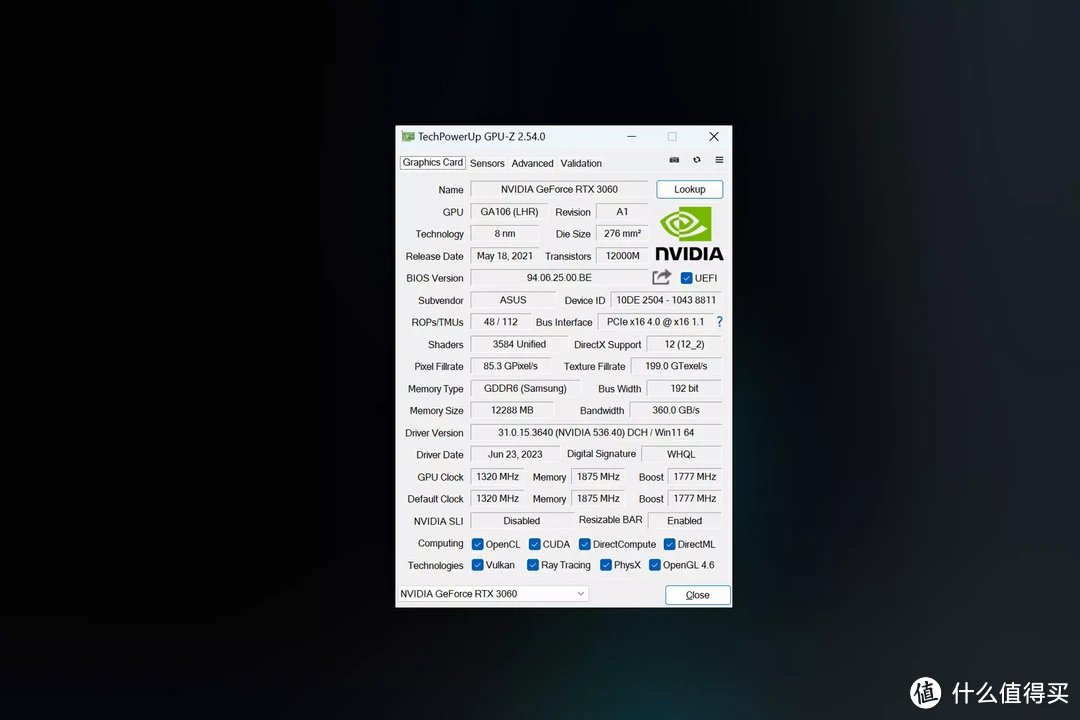Click the Texture Fillrate field 199.0 GTexel/s
1080x720 pixels.
[676, 366]
